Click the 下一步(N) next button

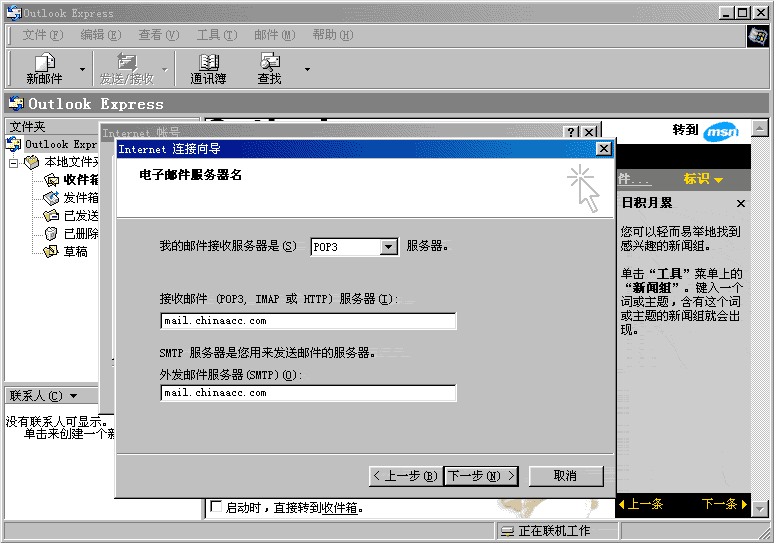[x=481, y=476]
